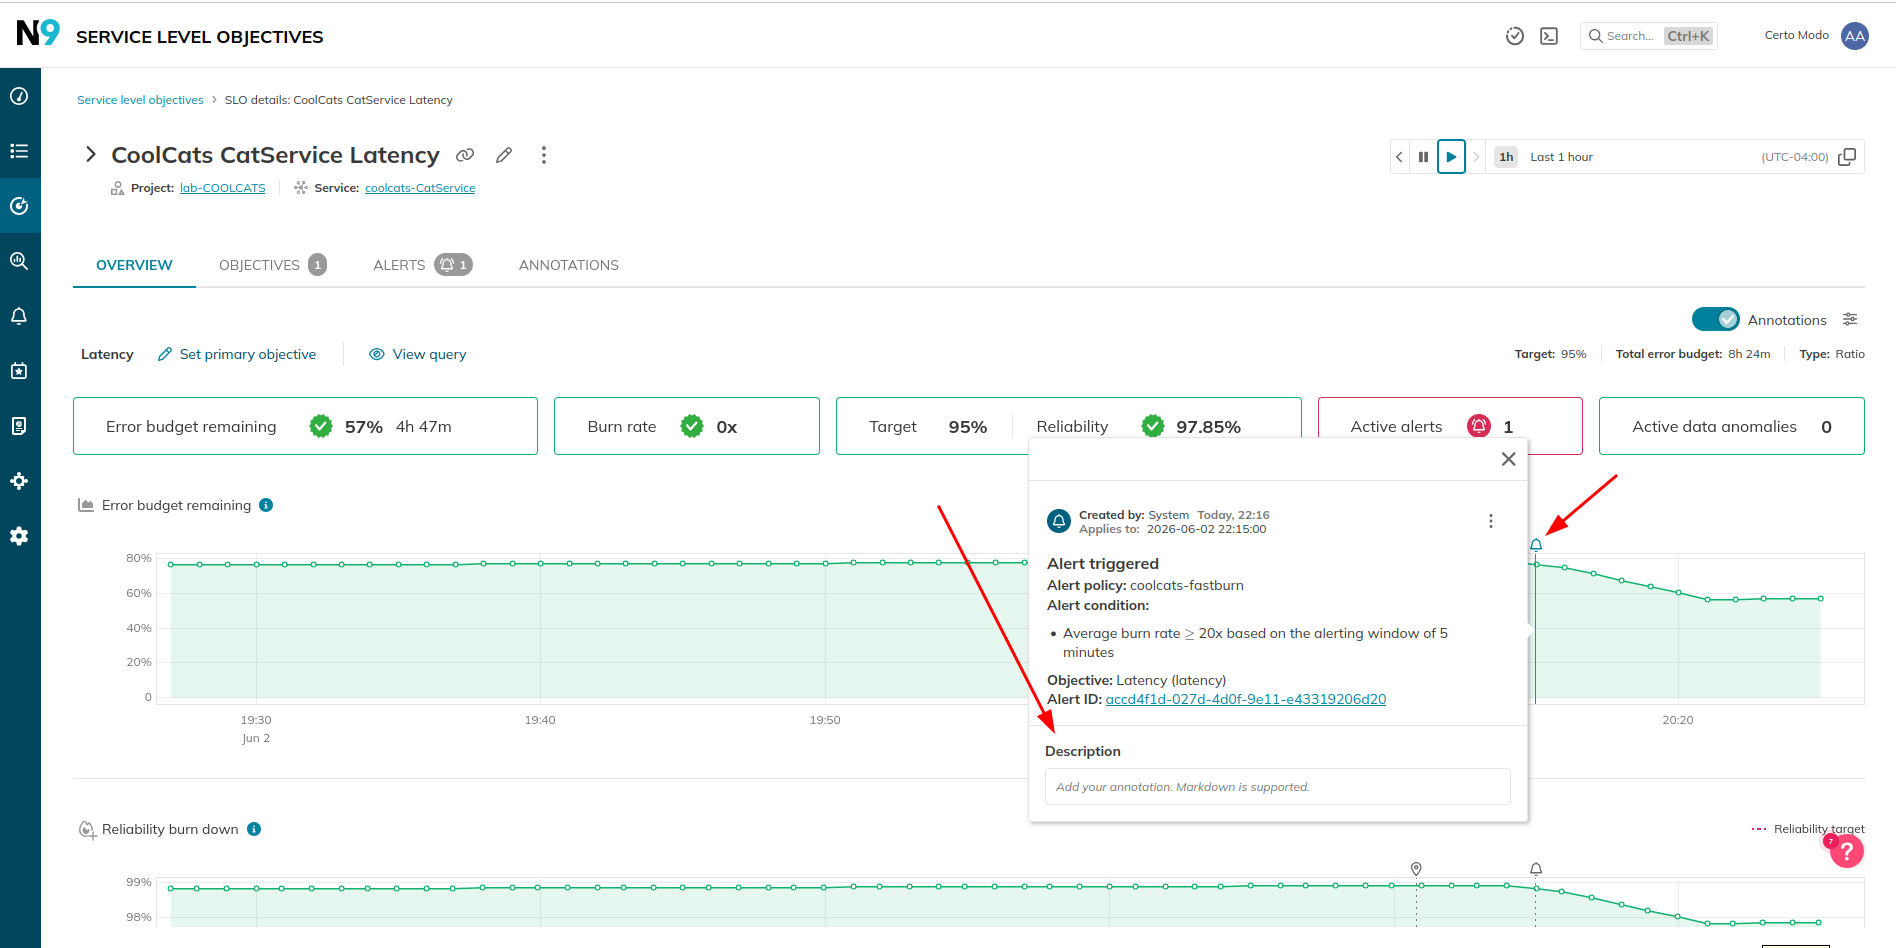Show info for Error budget remaining chart

point(266,505)
